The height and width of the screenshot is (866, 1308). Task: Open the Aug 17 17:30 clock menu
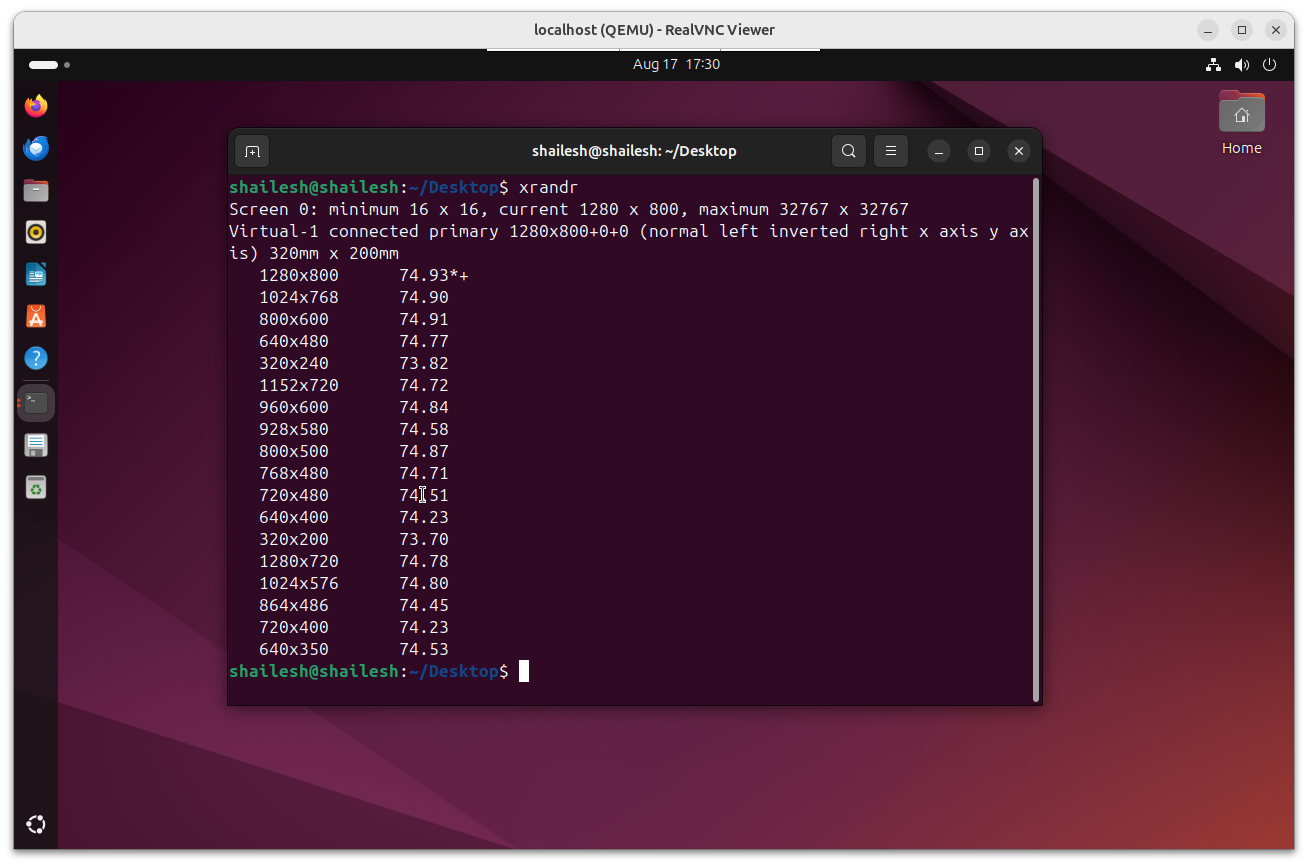tap(676, 65)
